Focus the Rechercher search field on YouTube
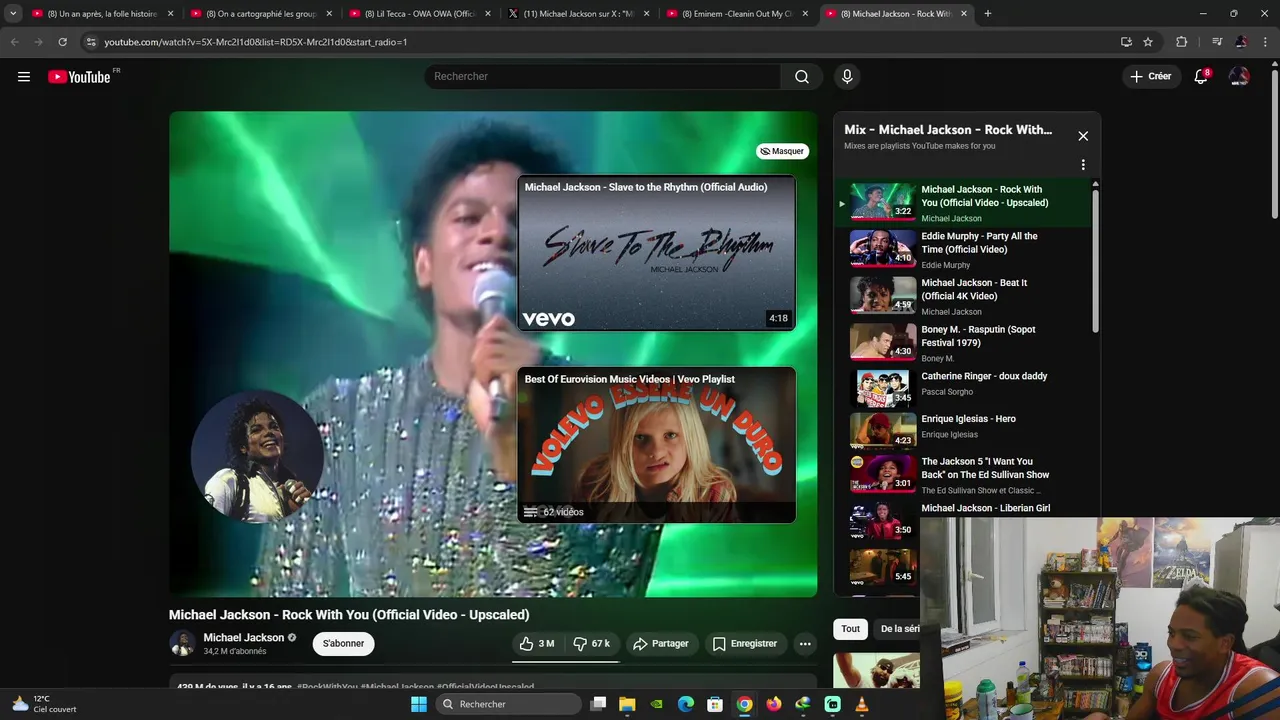 pos(604,77)
